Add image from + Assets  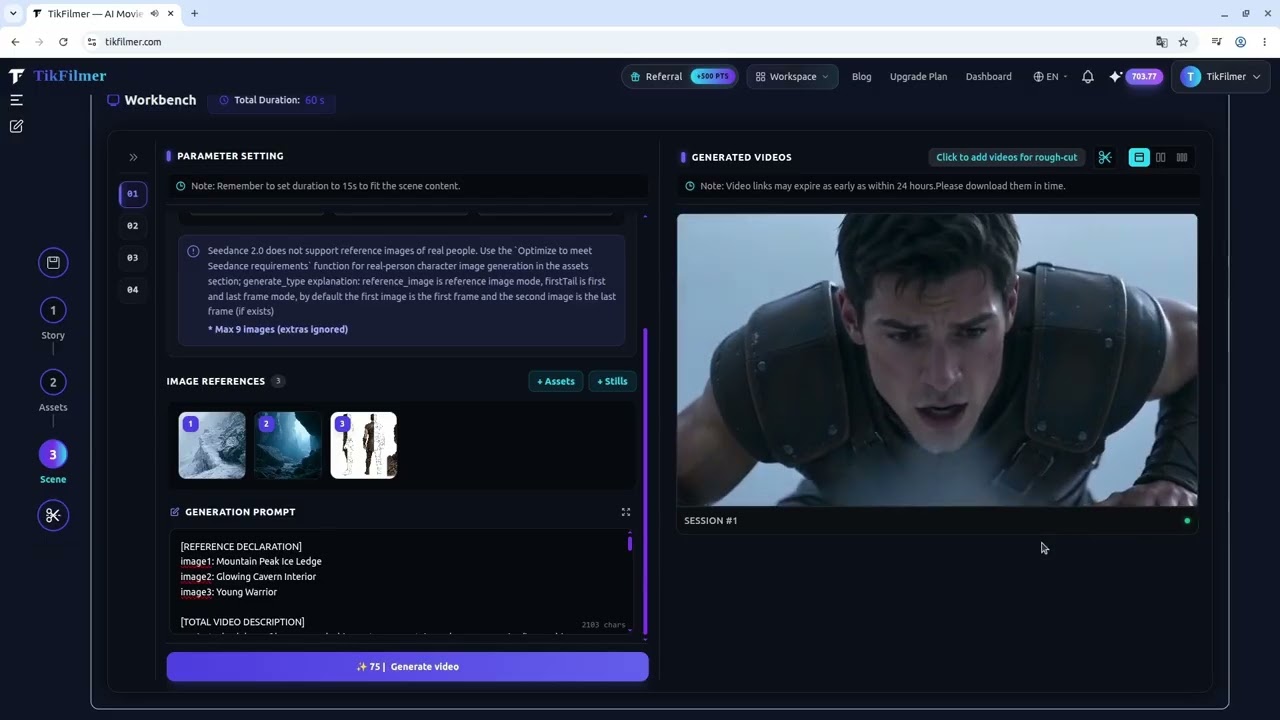(556, 381)
